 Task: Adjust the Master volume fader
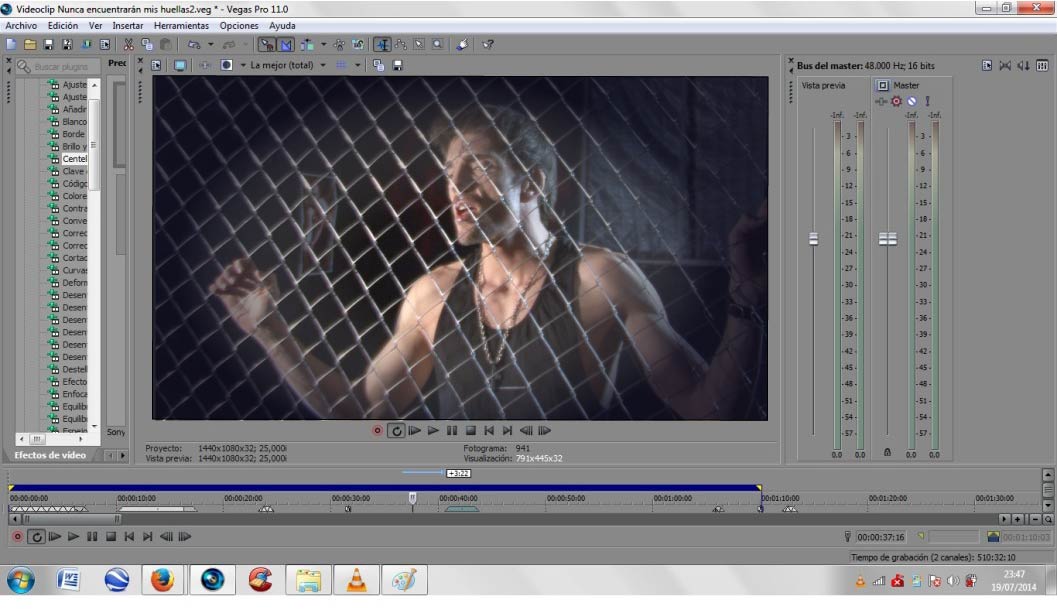coord(887,239)
